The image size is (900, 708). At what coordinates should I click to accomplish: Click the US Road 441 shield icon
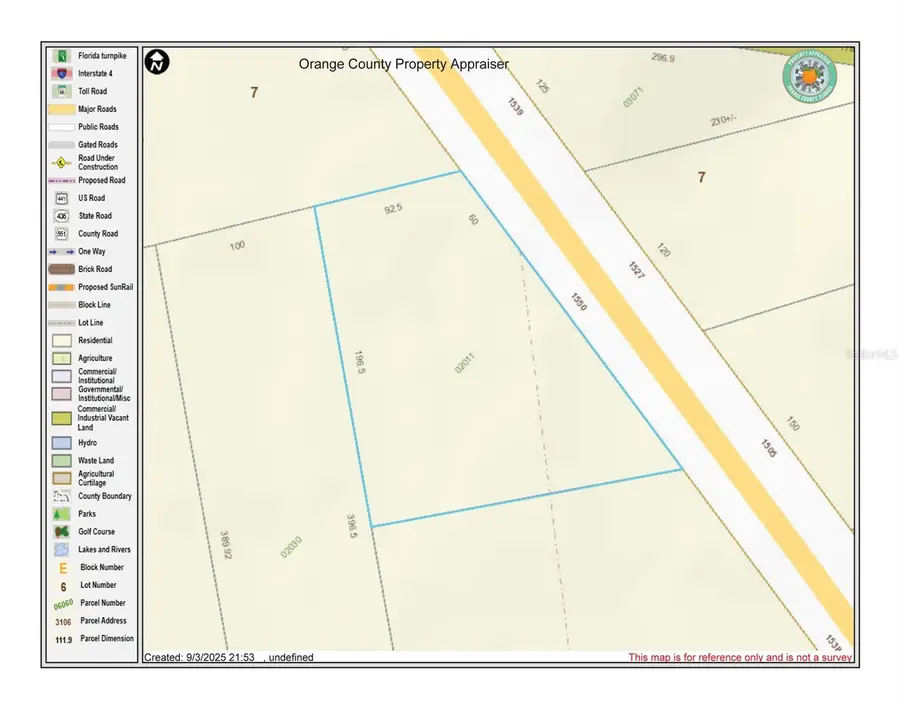click(62, 198)
